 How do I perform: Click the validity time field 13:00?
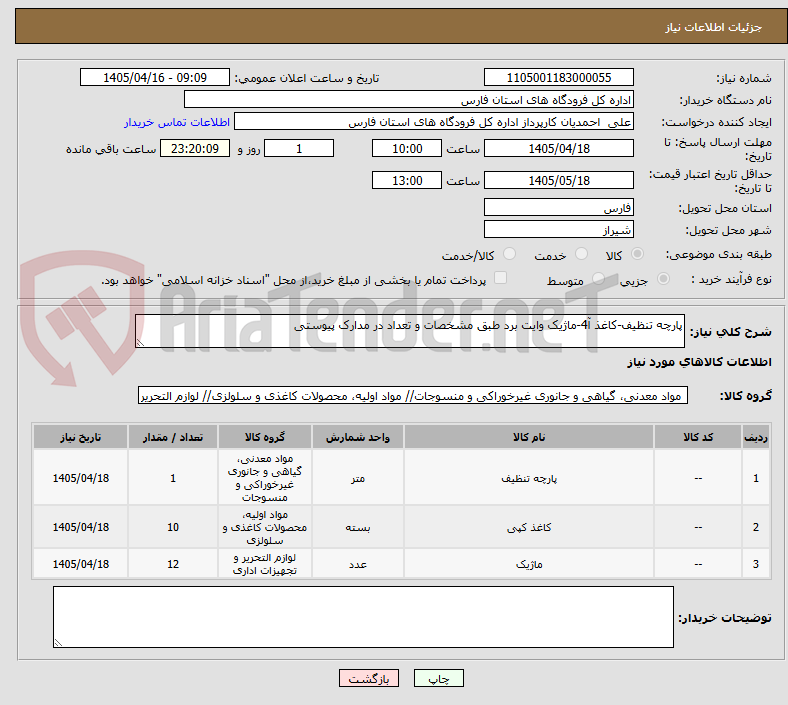pyautogui.click(x=407, y=180)
